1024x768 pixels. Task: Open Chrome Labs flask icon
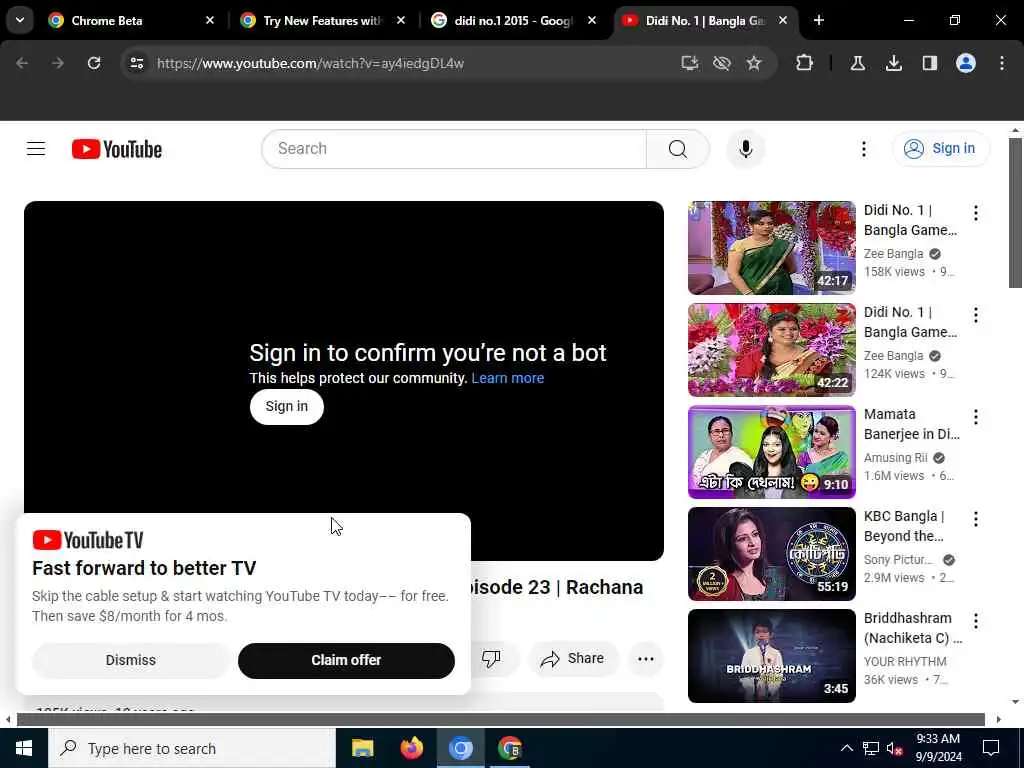click(857, 63)
